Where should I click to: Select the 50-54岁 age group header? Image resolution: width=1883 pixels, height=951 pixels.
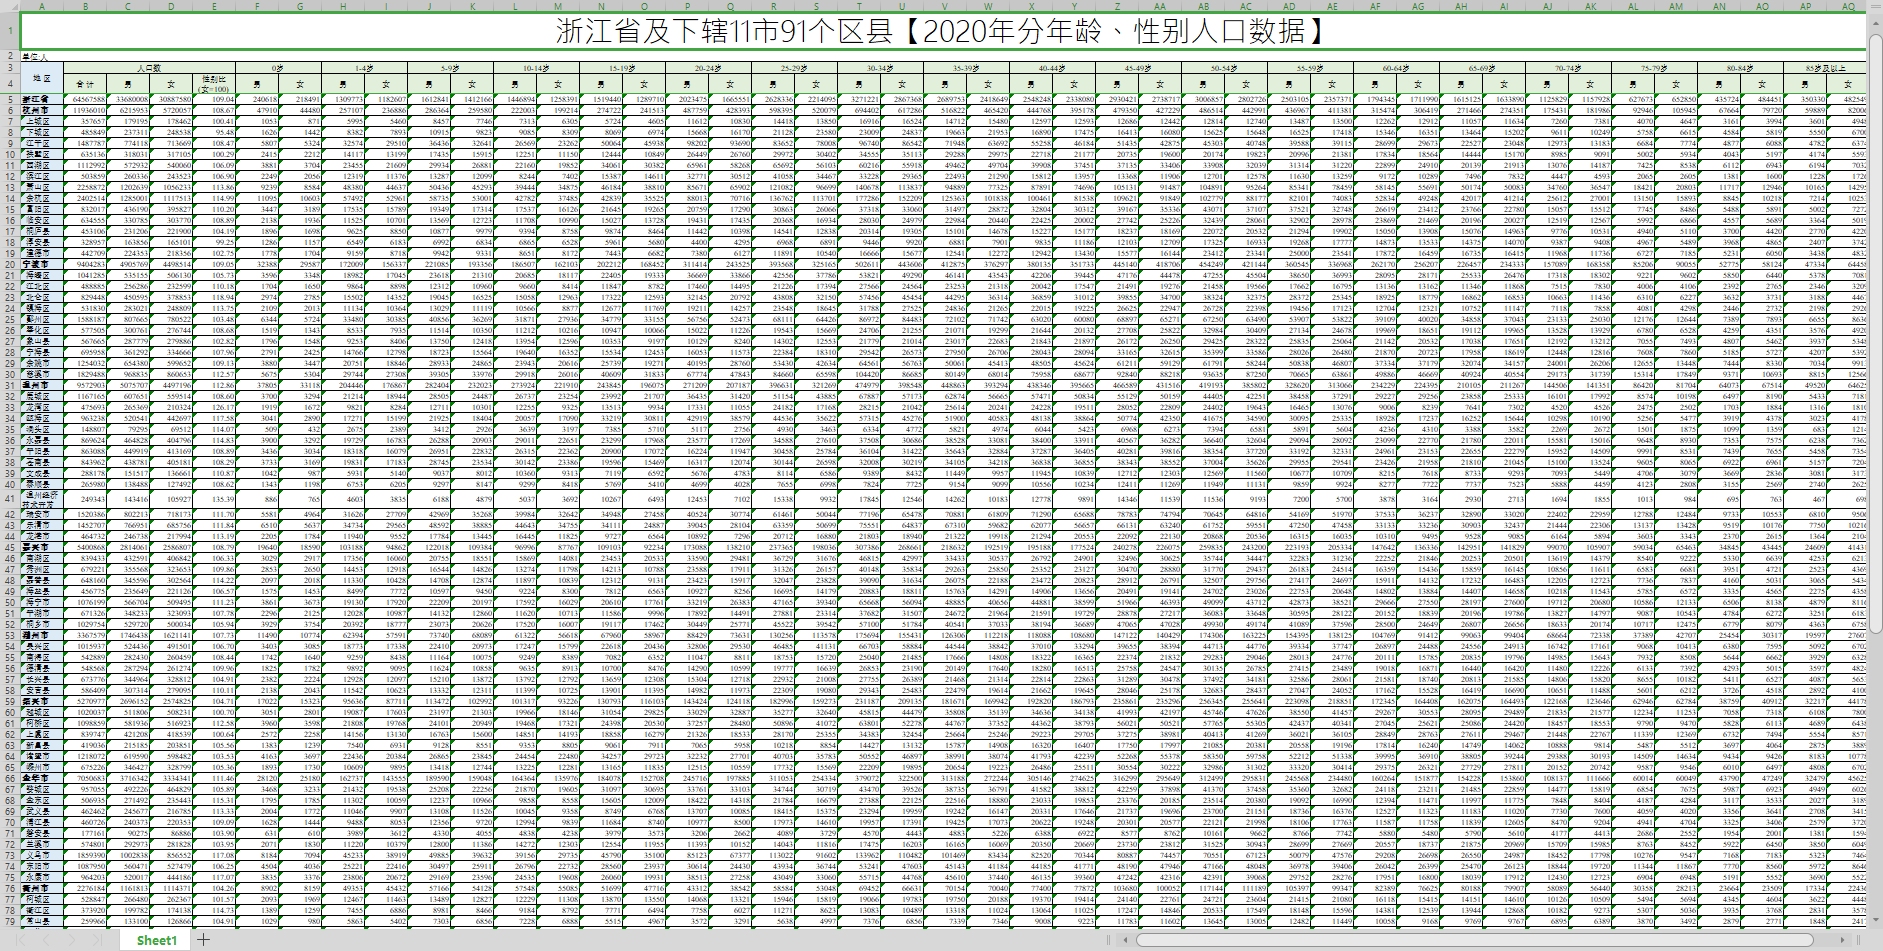(1224, 68)
